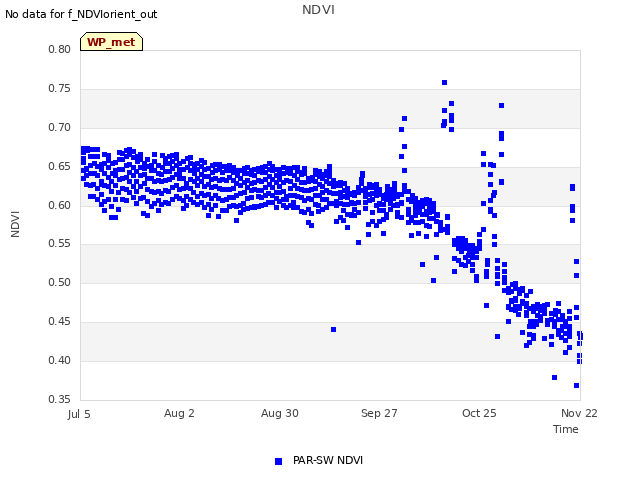Click the Jul 5 x-axis label

pyautogui.click(x=79, y=414)
